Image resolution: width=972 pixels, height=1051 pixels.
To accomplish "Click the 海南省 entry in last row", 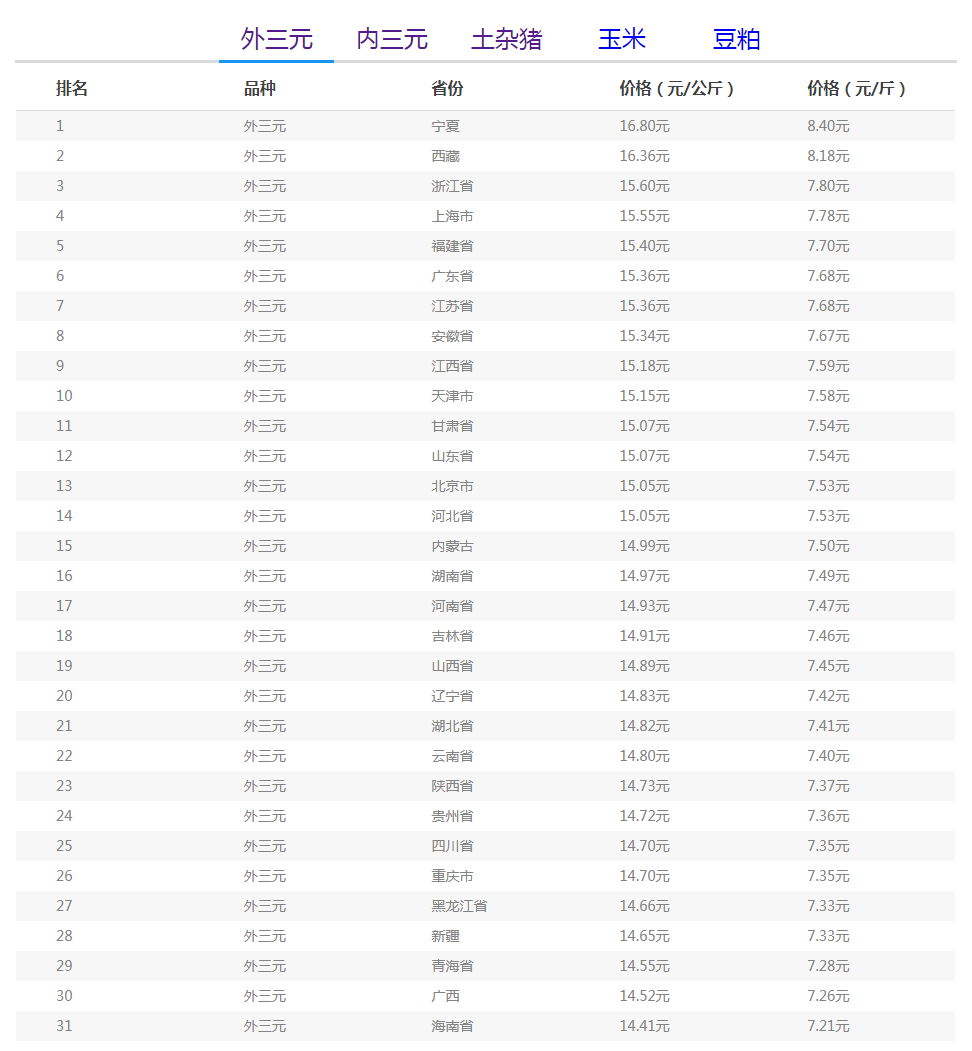I will pyautogui.click(x=452, y=1026).
